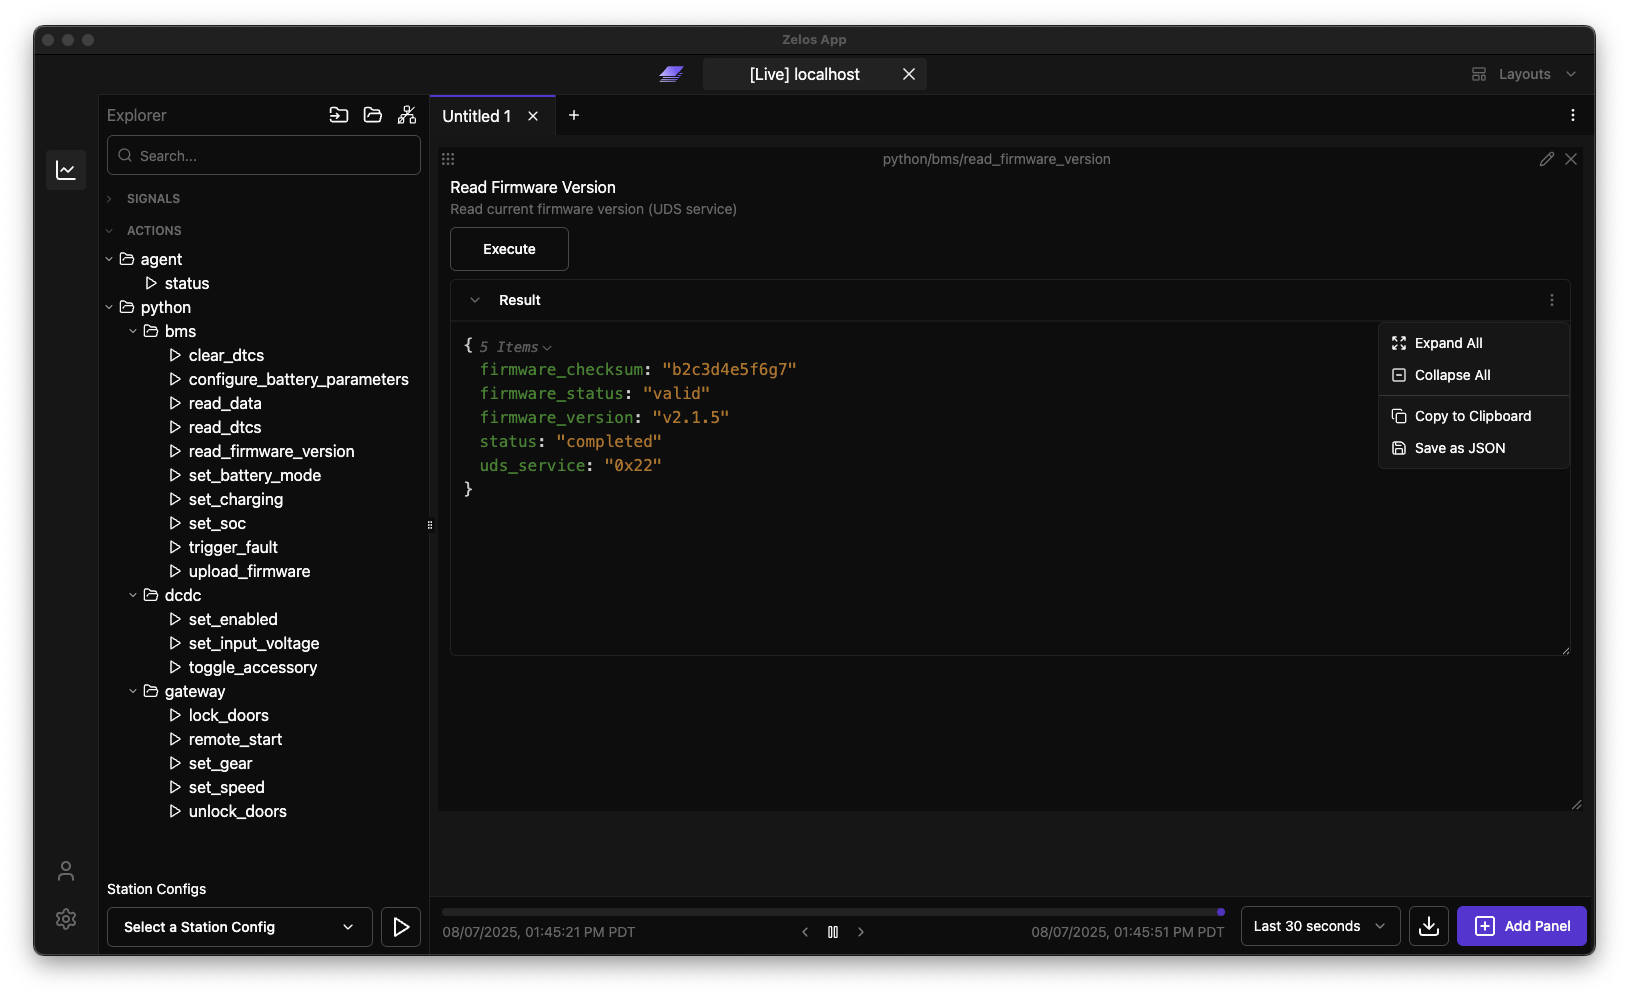Viewport: 1629px width, 997px height.
Task: Click the open folder icon in Explorer header
Action: tap(373, 115)
